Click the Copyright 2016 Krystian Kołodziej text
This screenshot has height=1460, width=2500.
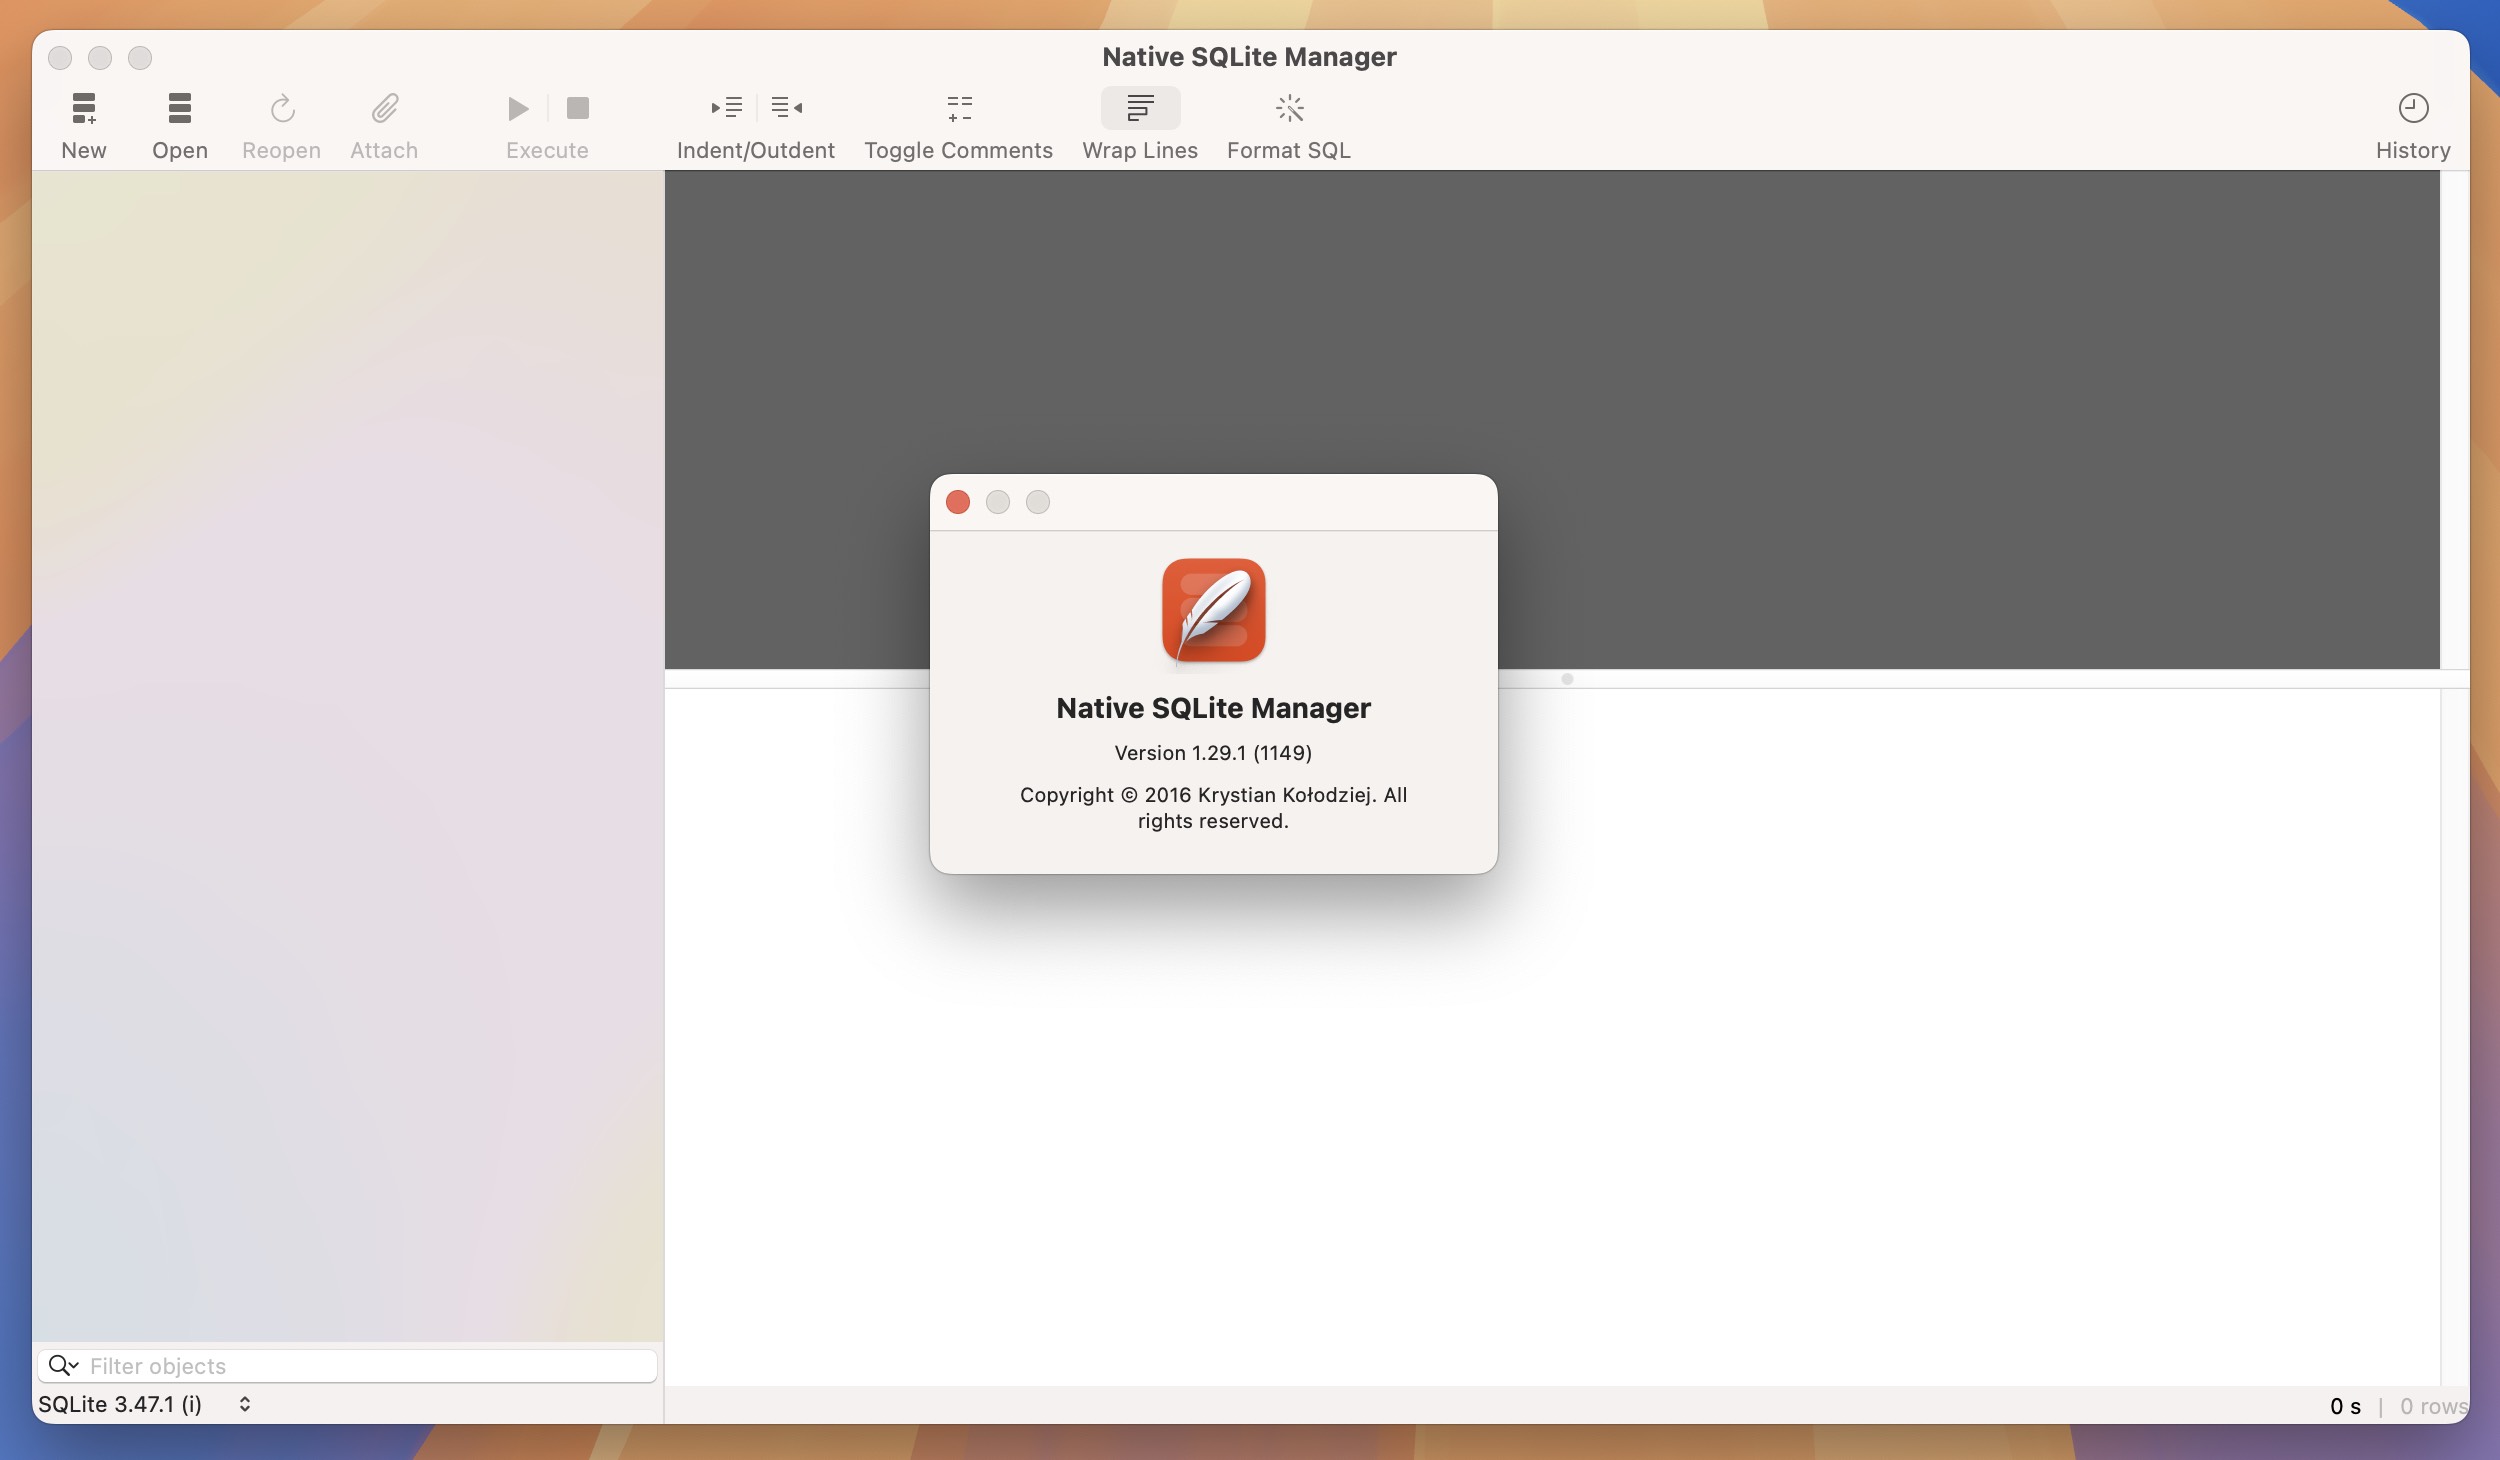[1213, 808]
